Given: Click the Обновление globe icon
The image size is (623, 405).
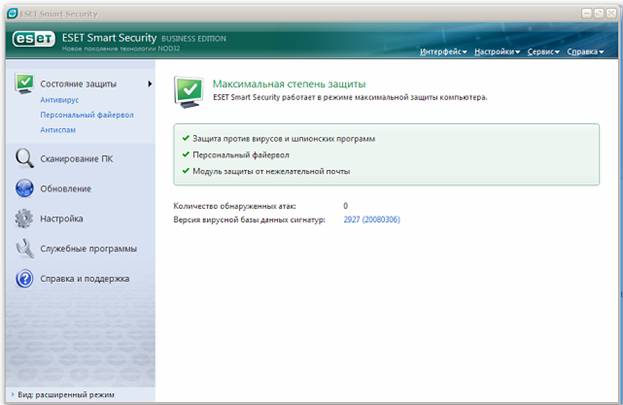Looking at the screenshot, I should pyautogui.click(x=24, y=188).
